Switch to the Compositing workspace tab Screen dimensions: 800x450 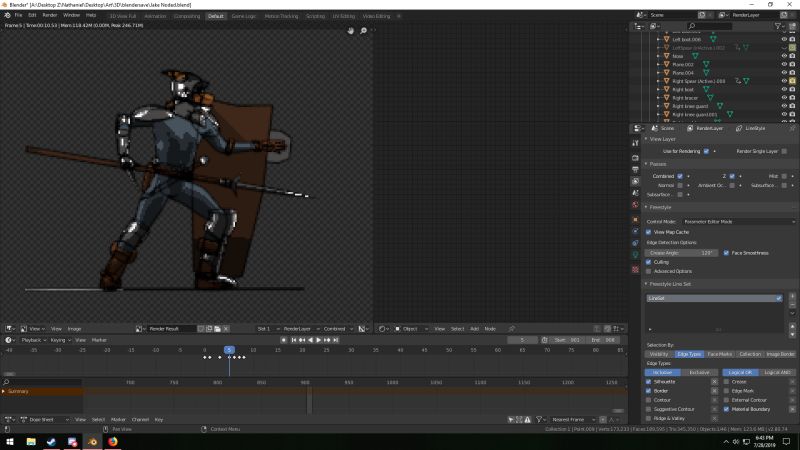[187, 16]
